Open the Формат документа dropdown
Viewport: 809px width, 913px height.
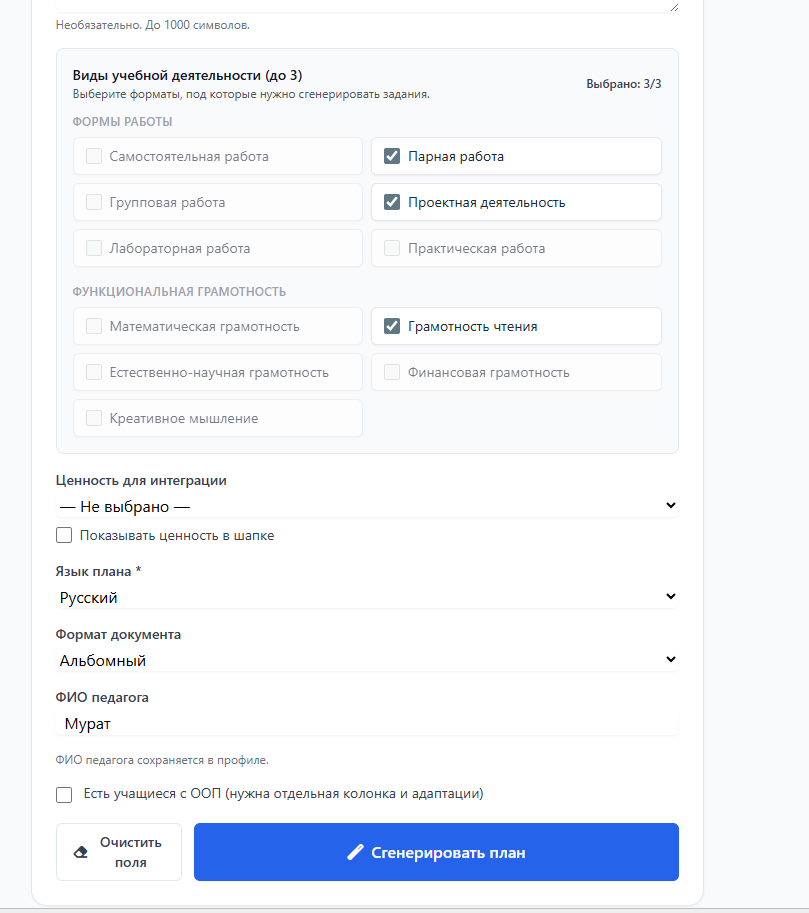367,660
